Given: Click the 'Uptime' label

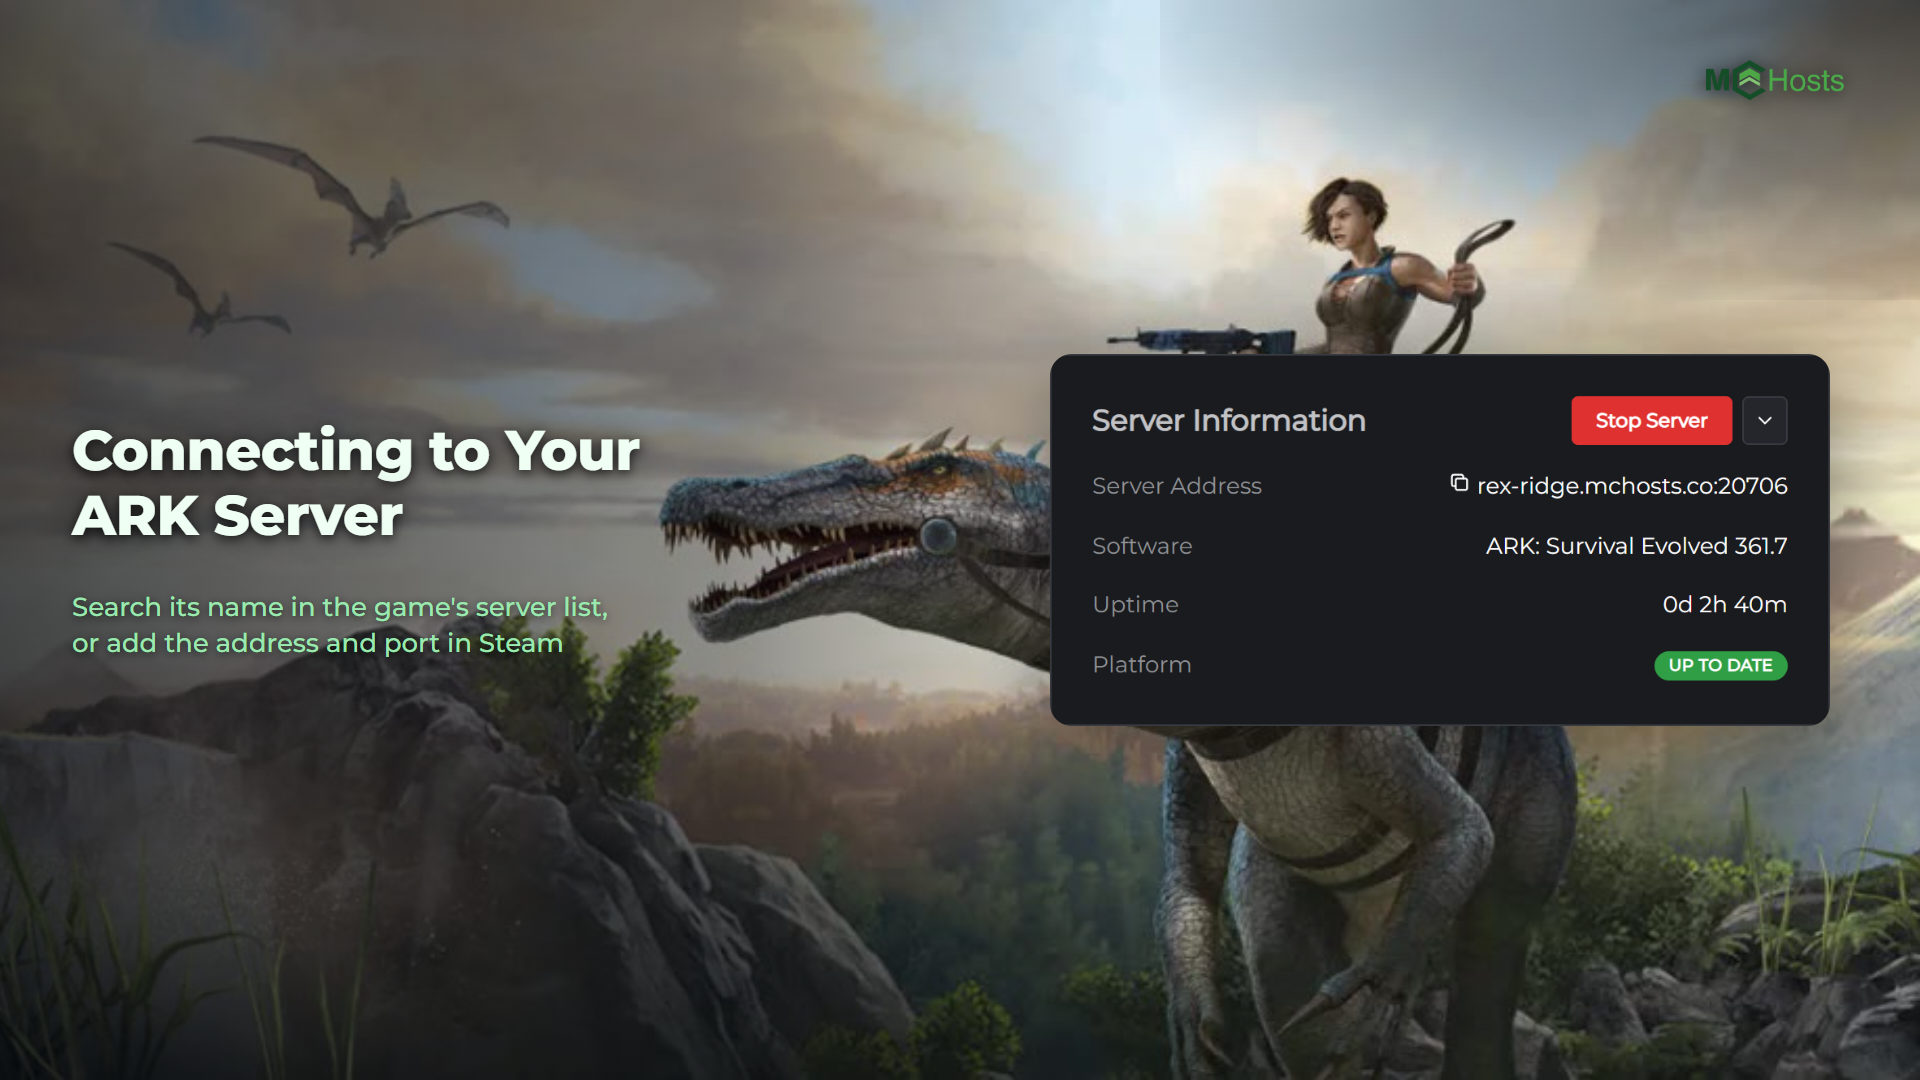Looking at the screenshot, I should coord(1135,605).
